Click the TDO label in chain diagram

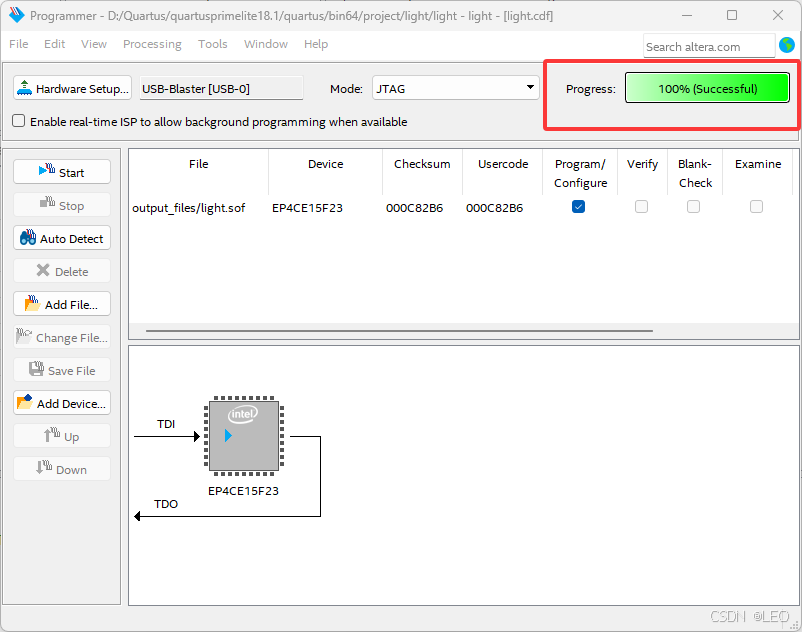[x=166, y=504]
